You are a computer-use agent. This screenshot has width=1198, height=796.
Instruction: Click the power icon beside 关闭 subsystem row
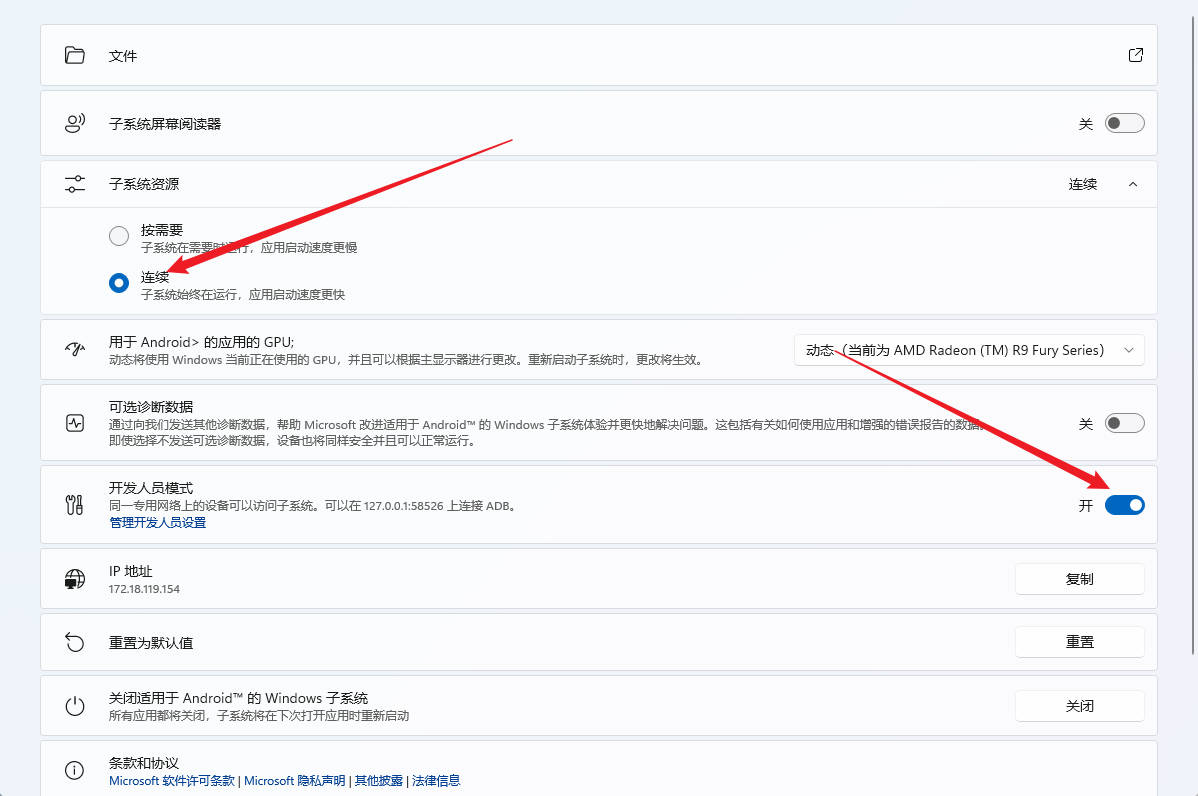tap(75, 705)
